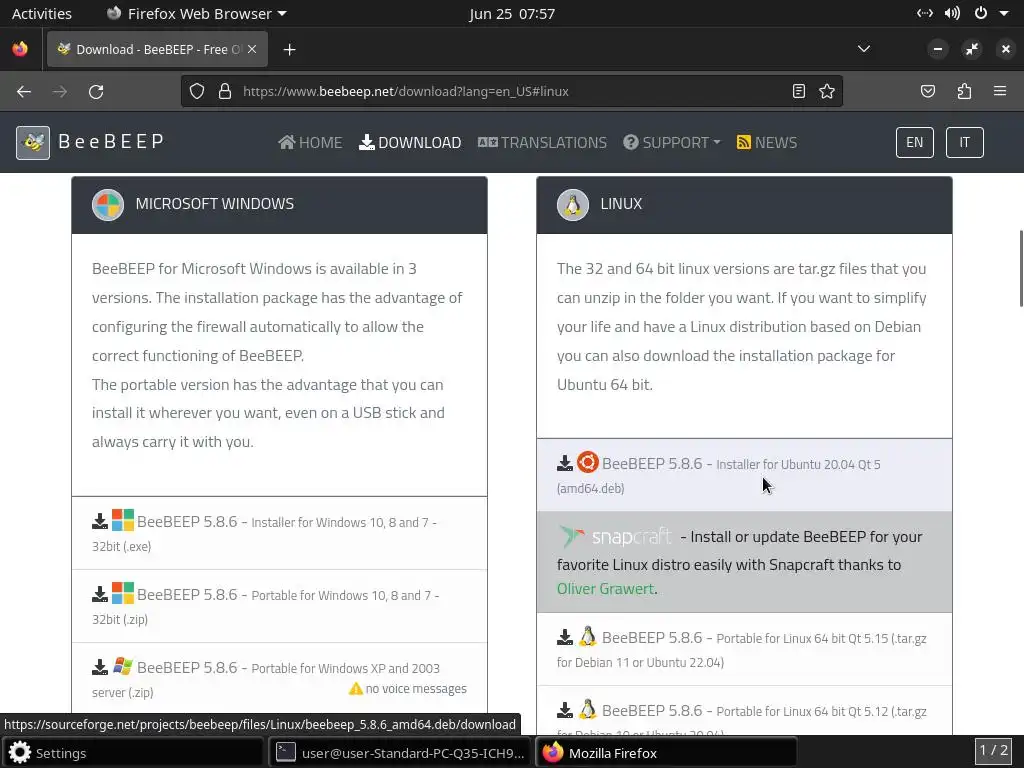Screen dimensions: 1024x768
Task: Click download arrow for Windows XP portable zip
Action: (100, 667)
